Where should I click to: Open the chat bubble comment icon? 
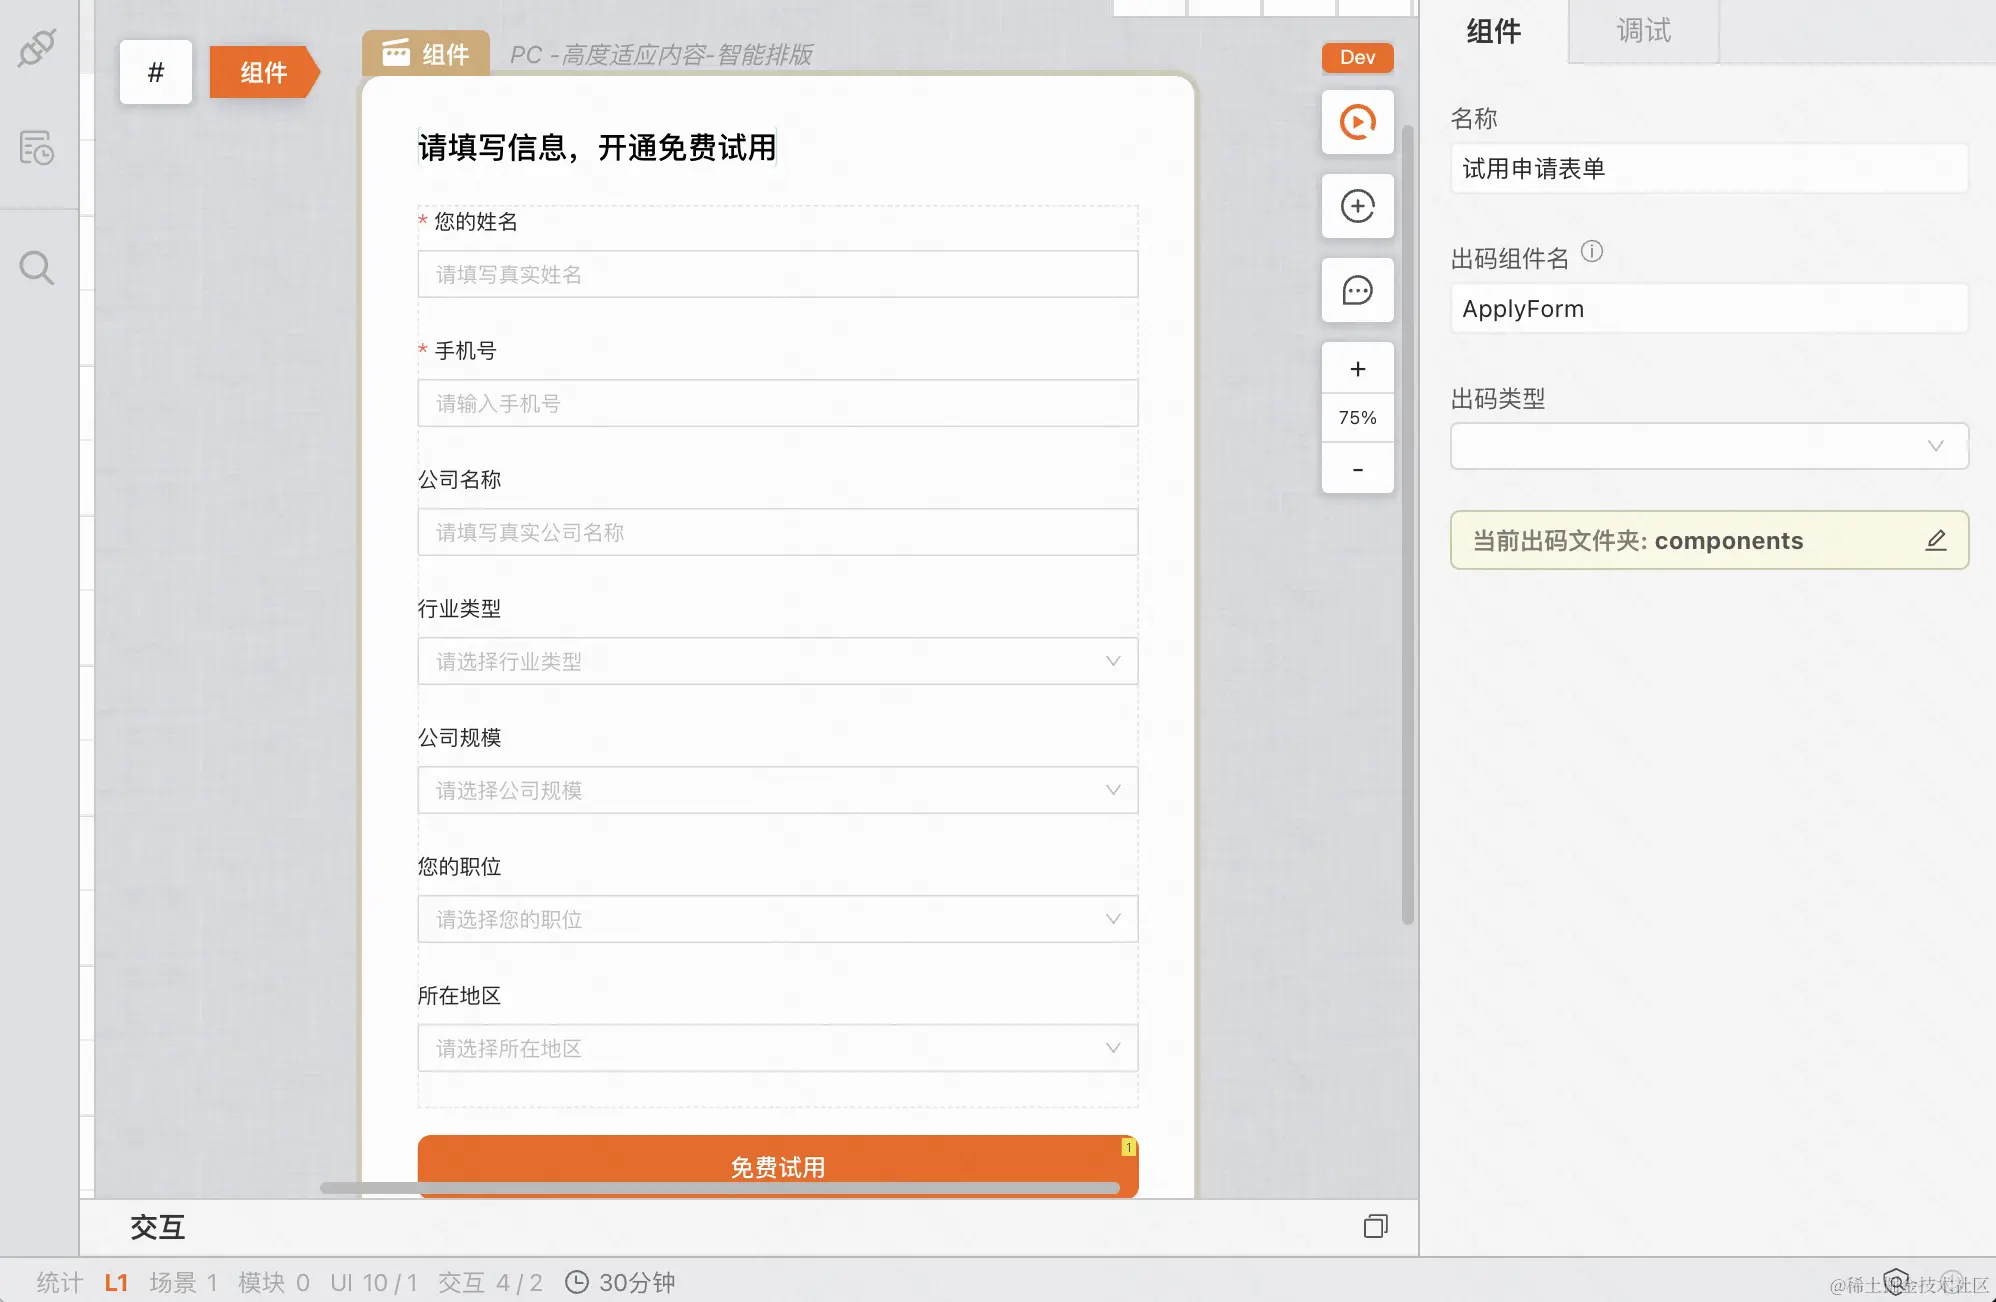pyautogui.click(x=1357, y=291)
